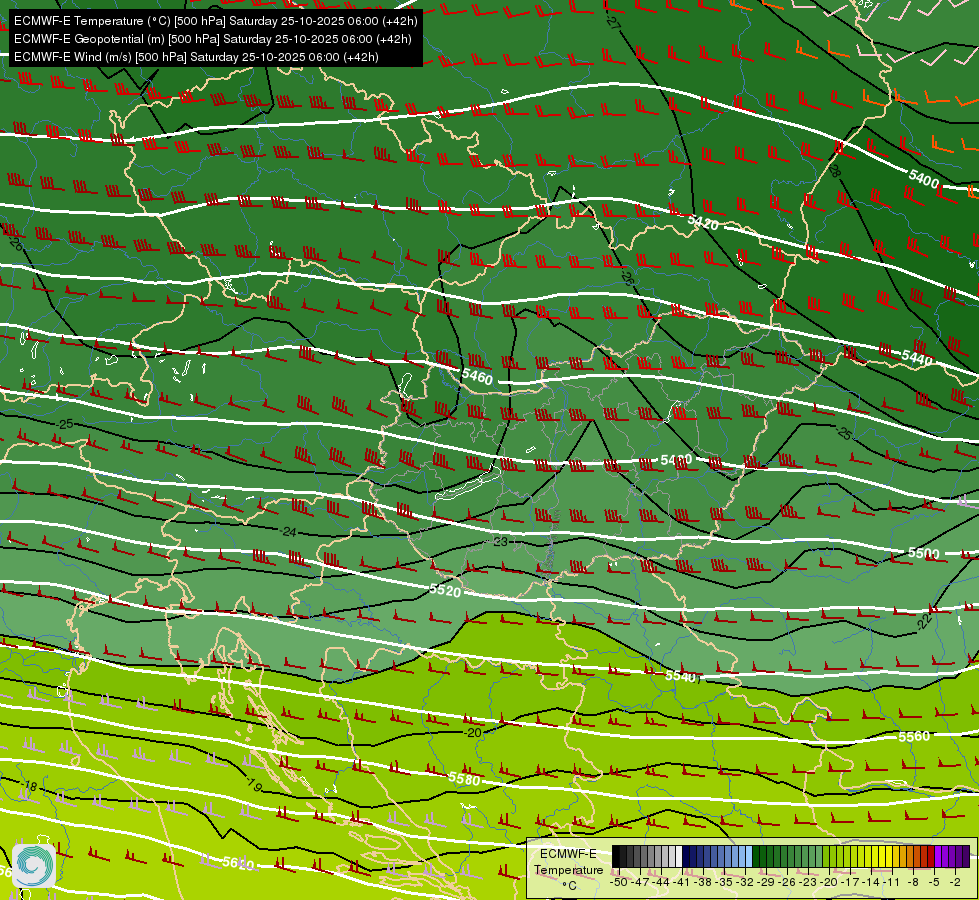
Task: Click the -38 value on the legend scale
Action: pos(703,883)
